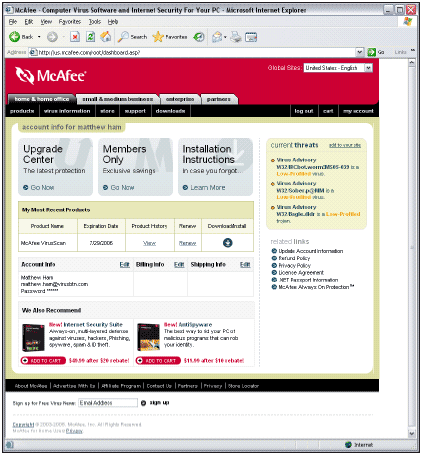The height and width of the screenshot is (455, 421).
Task: Click the vertical scrollbar down arrow
Action: [412, 433]
